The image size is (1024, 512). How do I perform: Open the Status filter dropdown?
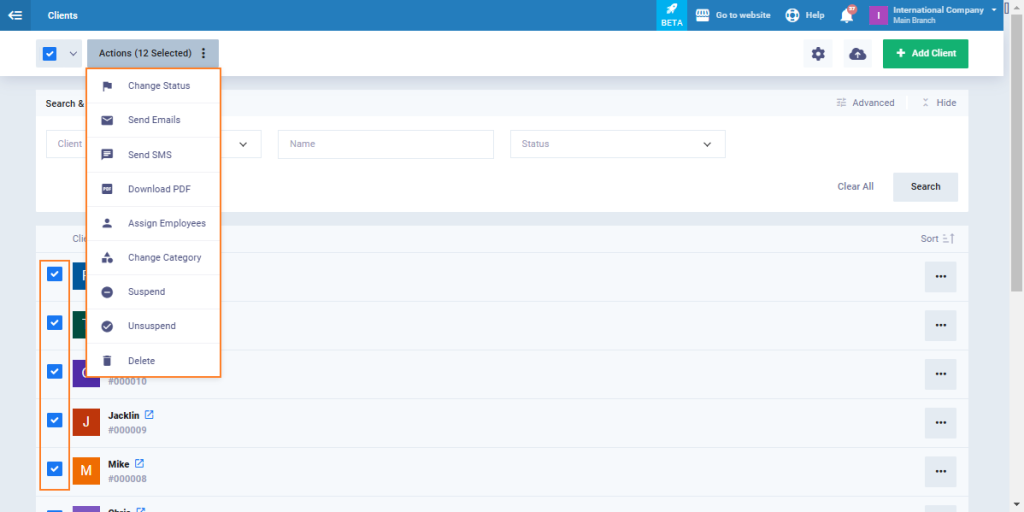tap(618, 144)
